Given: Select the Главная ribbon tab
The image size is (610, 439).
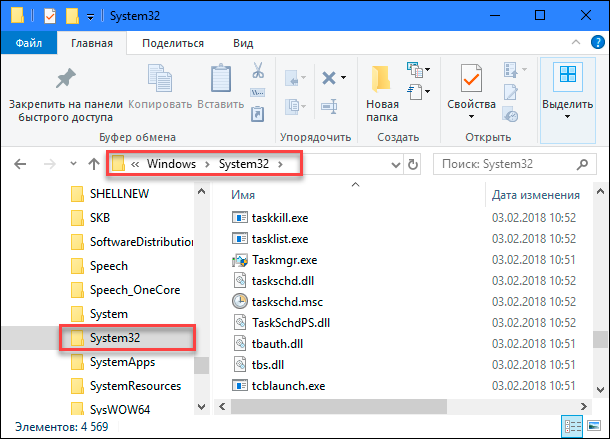Looking at the screenshot, I should coord(92,43).
